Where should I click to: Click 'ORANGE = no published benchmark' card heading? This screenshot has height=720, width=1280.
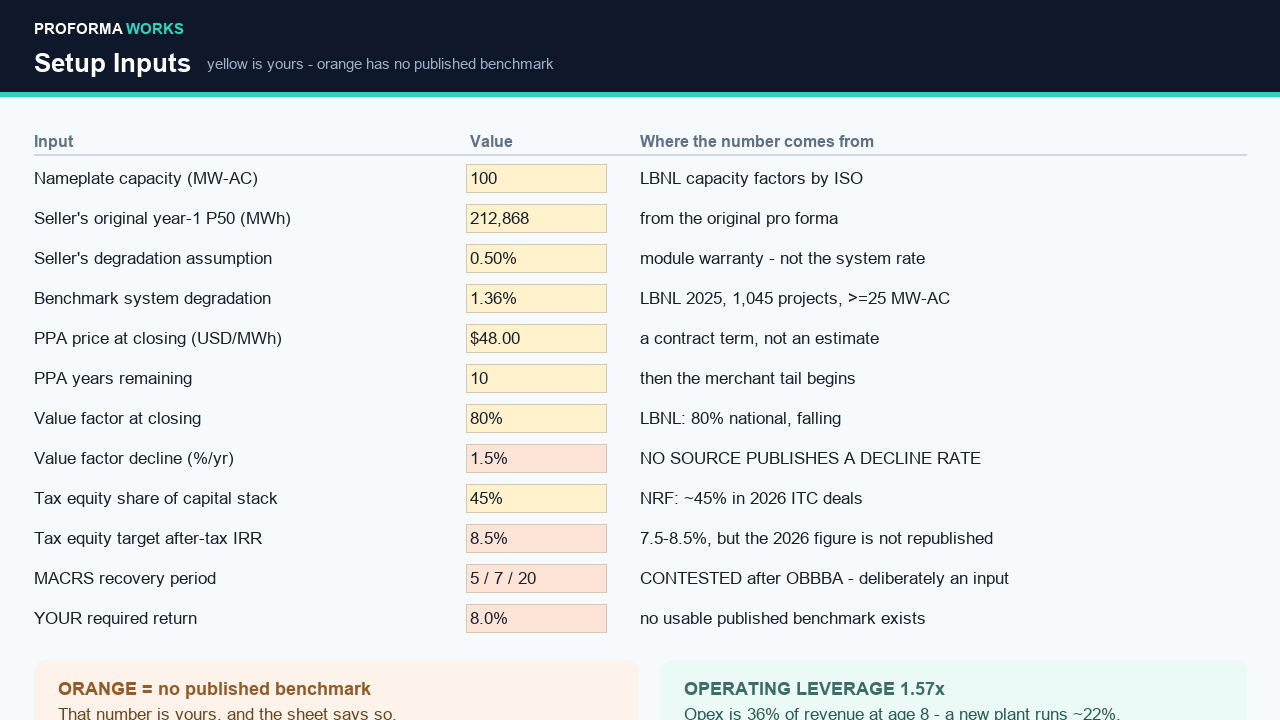click(x=214, y=689)
